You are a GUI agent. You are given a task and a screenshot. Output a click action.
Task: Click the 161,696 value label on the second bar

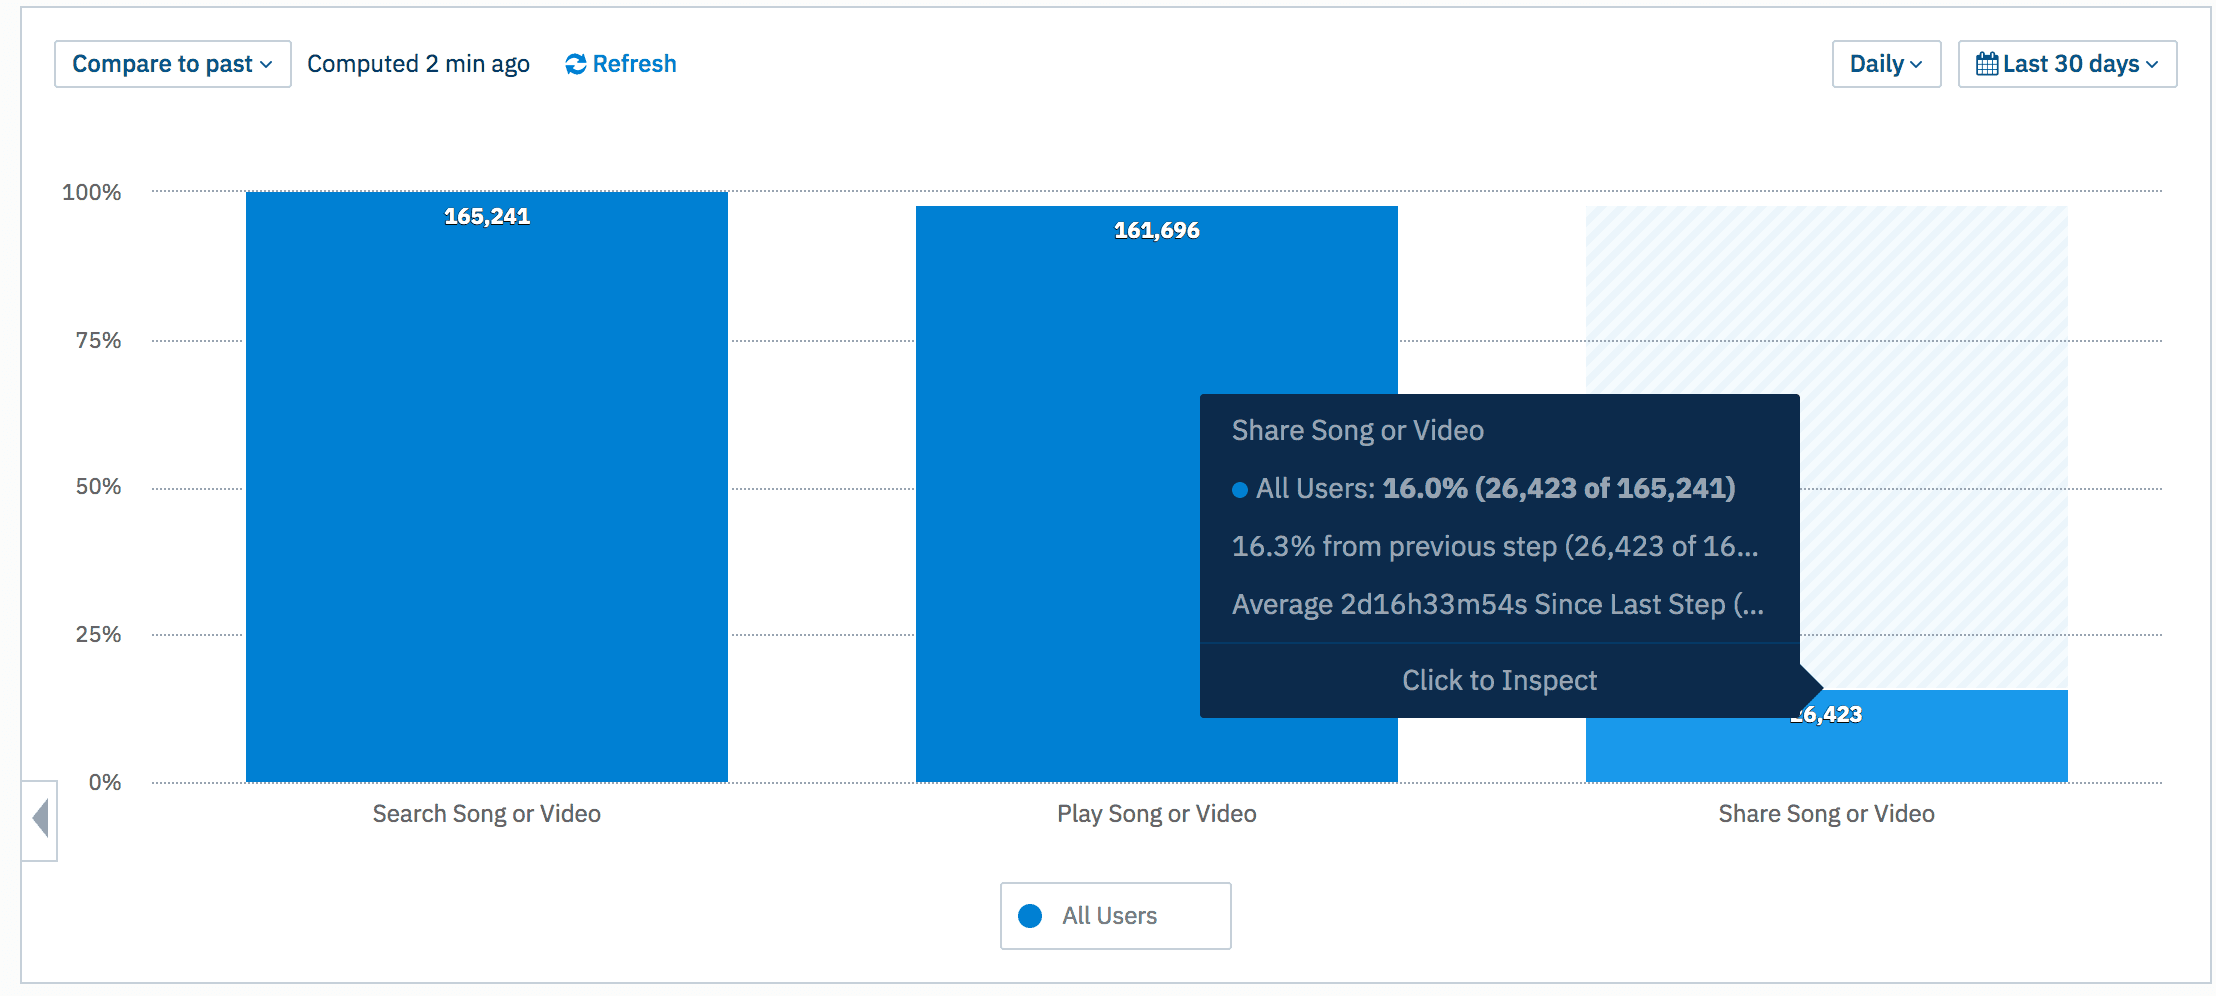point(1156,231)
